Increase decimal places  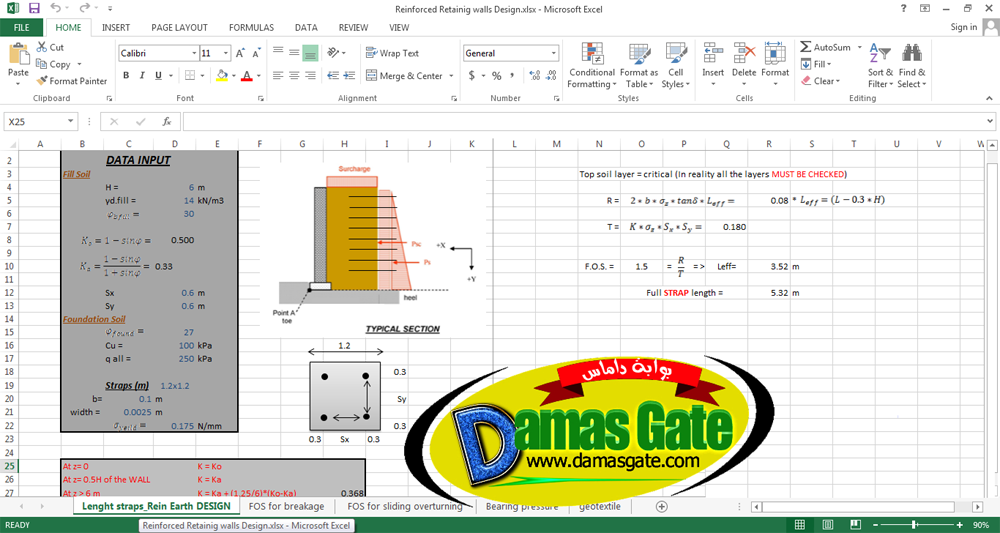pos(534,75)
